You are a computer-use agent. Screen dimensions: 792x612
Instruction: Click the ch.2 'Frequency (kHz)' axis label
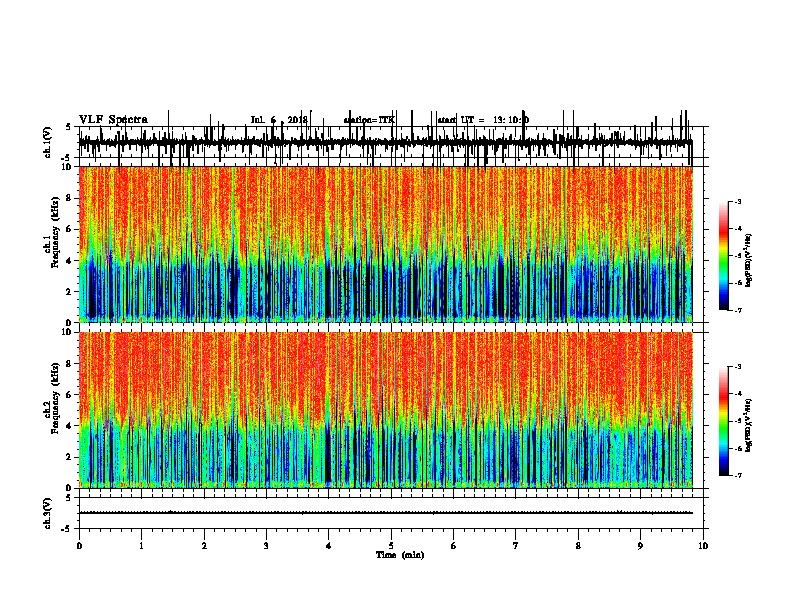[55, 398]
